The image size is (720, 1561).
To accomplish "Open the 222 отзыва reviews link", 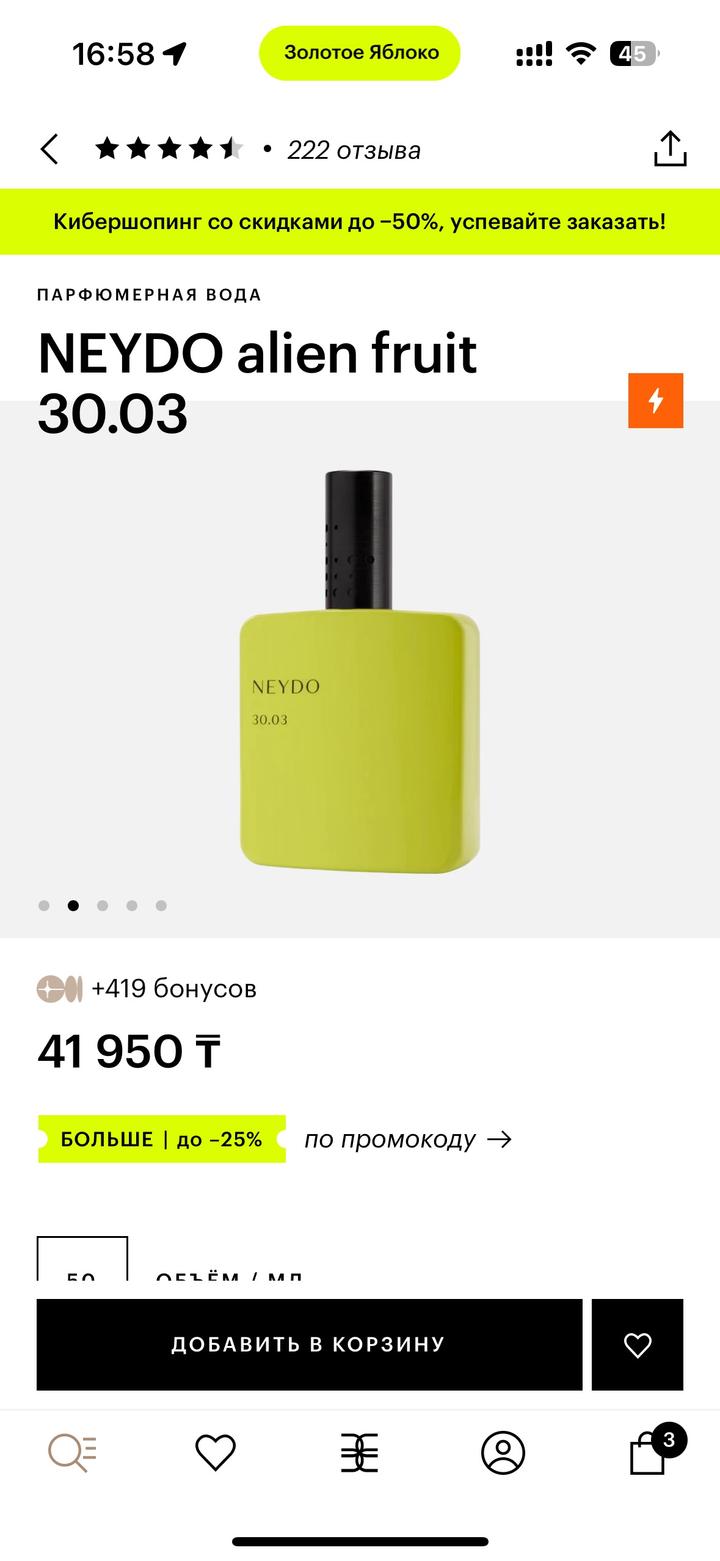I will point(353,150).
